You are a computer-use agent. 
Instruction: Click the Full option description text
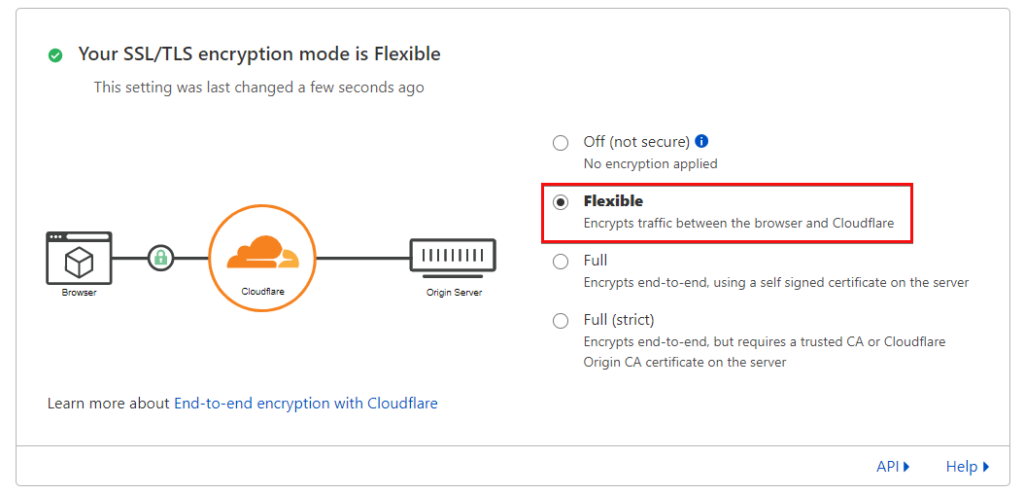776,282
